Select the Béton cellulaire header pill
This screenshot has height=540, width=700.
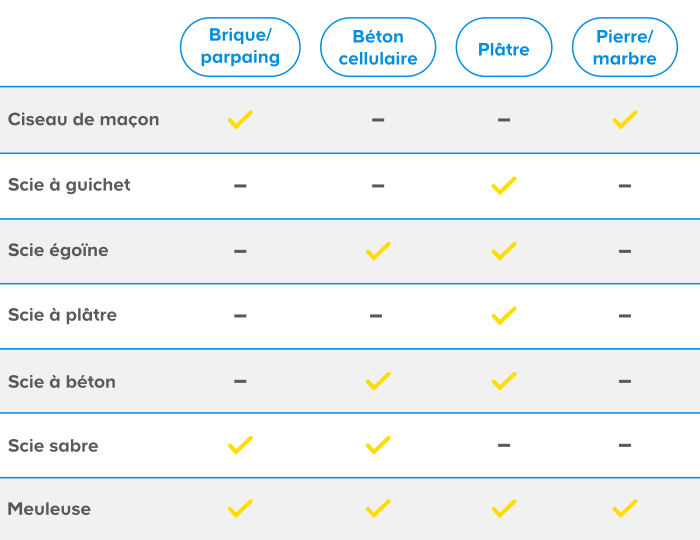[378, 47]
